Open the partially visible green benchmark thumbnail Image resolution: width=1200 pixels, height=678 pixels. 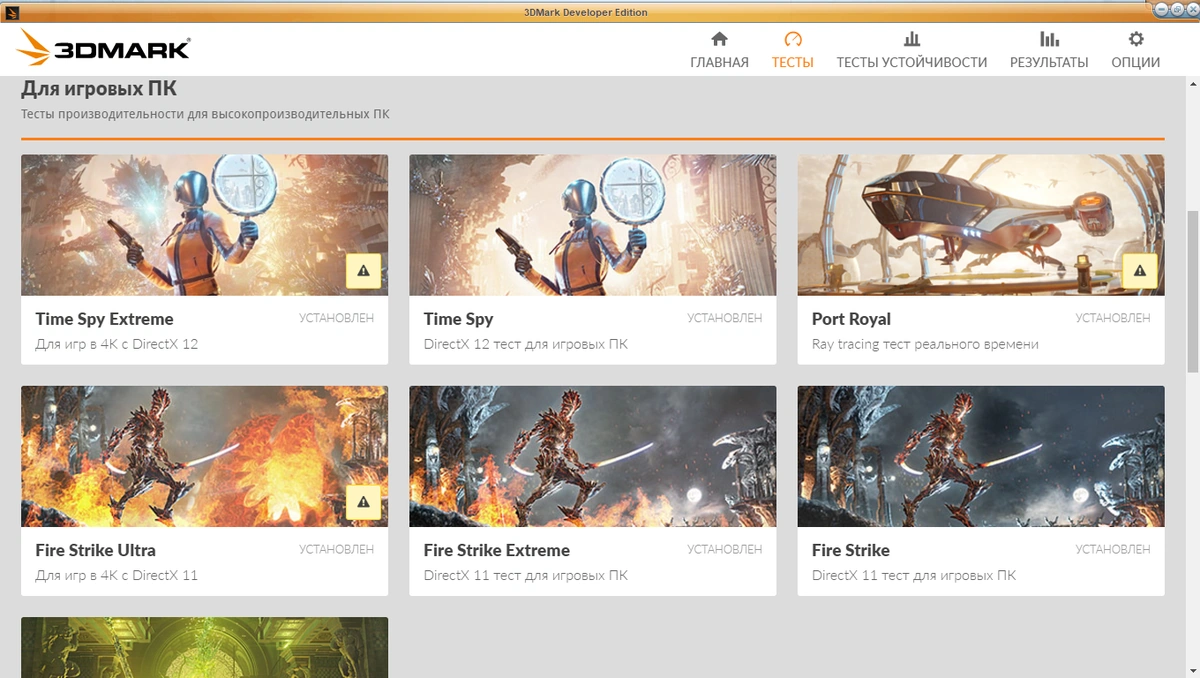click(204, 647)
